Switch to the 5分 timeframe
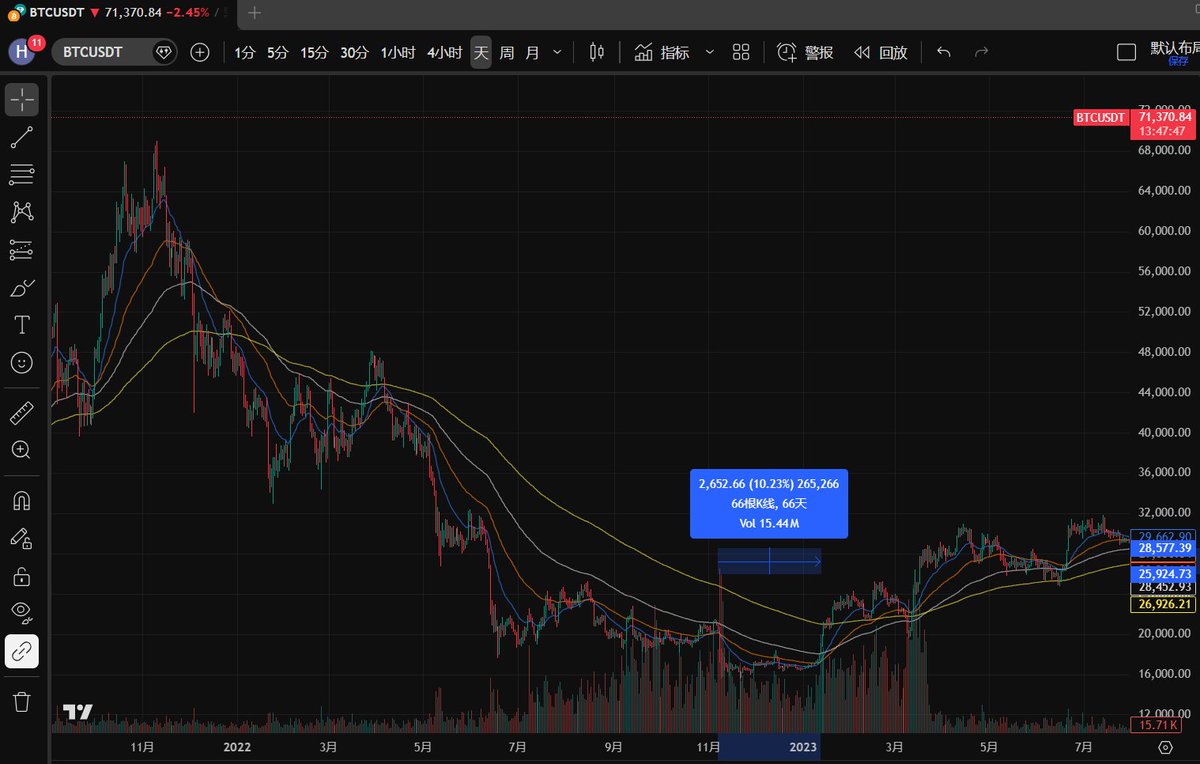This screenshot has height=764, width=1200. tap(278, 52)
